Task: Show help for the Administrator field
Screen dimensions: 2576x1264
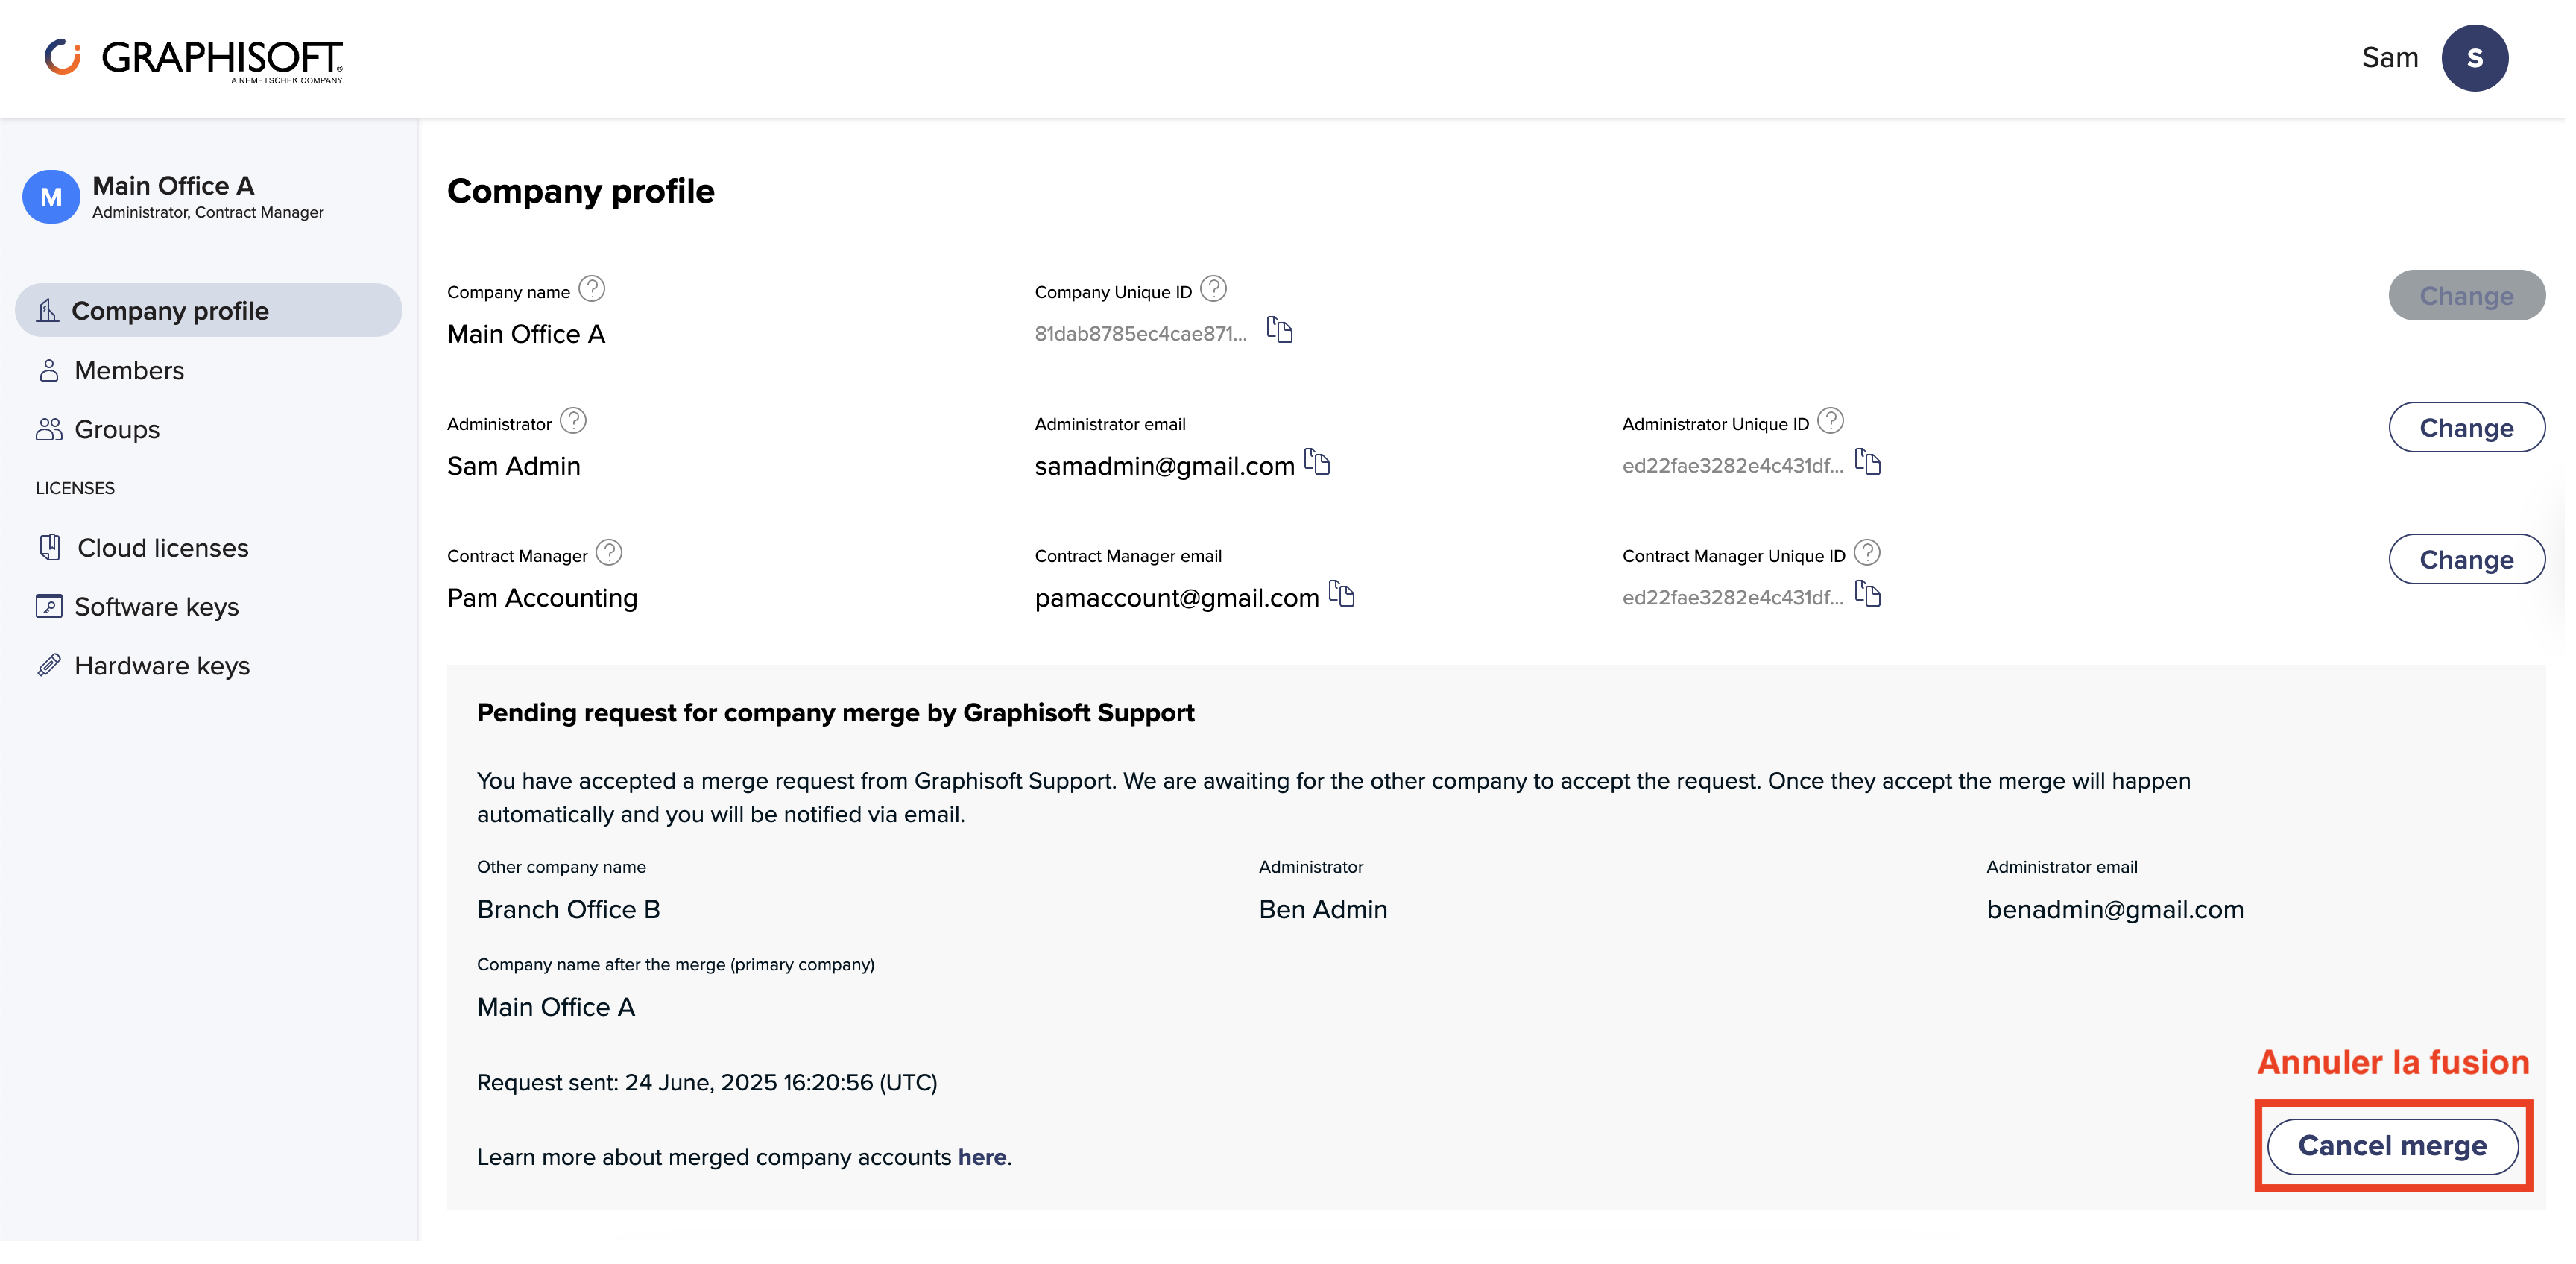Action: pyautogui.click(x=573, y=421)
